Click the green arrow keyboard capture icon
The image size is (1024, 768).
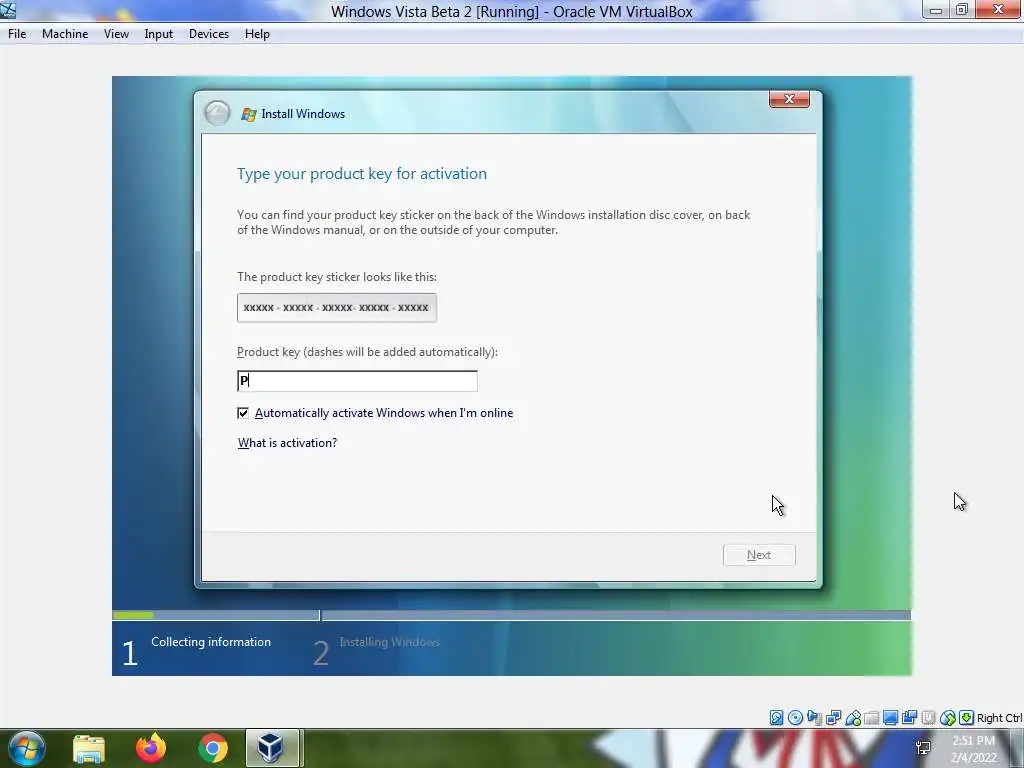(x=967, y=718)
